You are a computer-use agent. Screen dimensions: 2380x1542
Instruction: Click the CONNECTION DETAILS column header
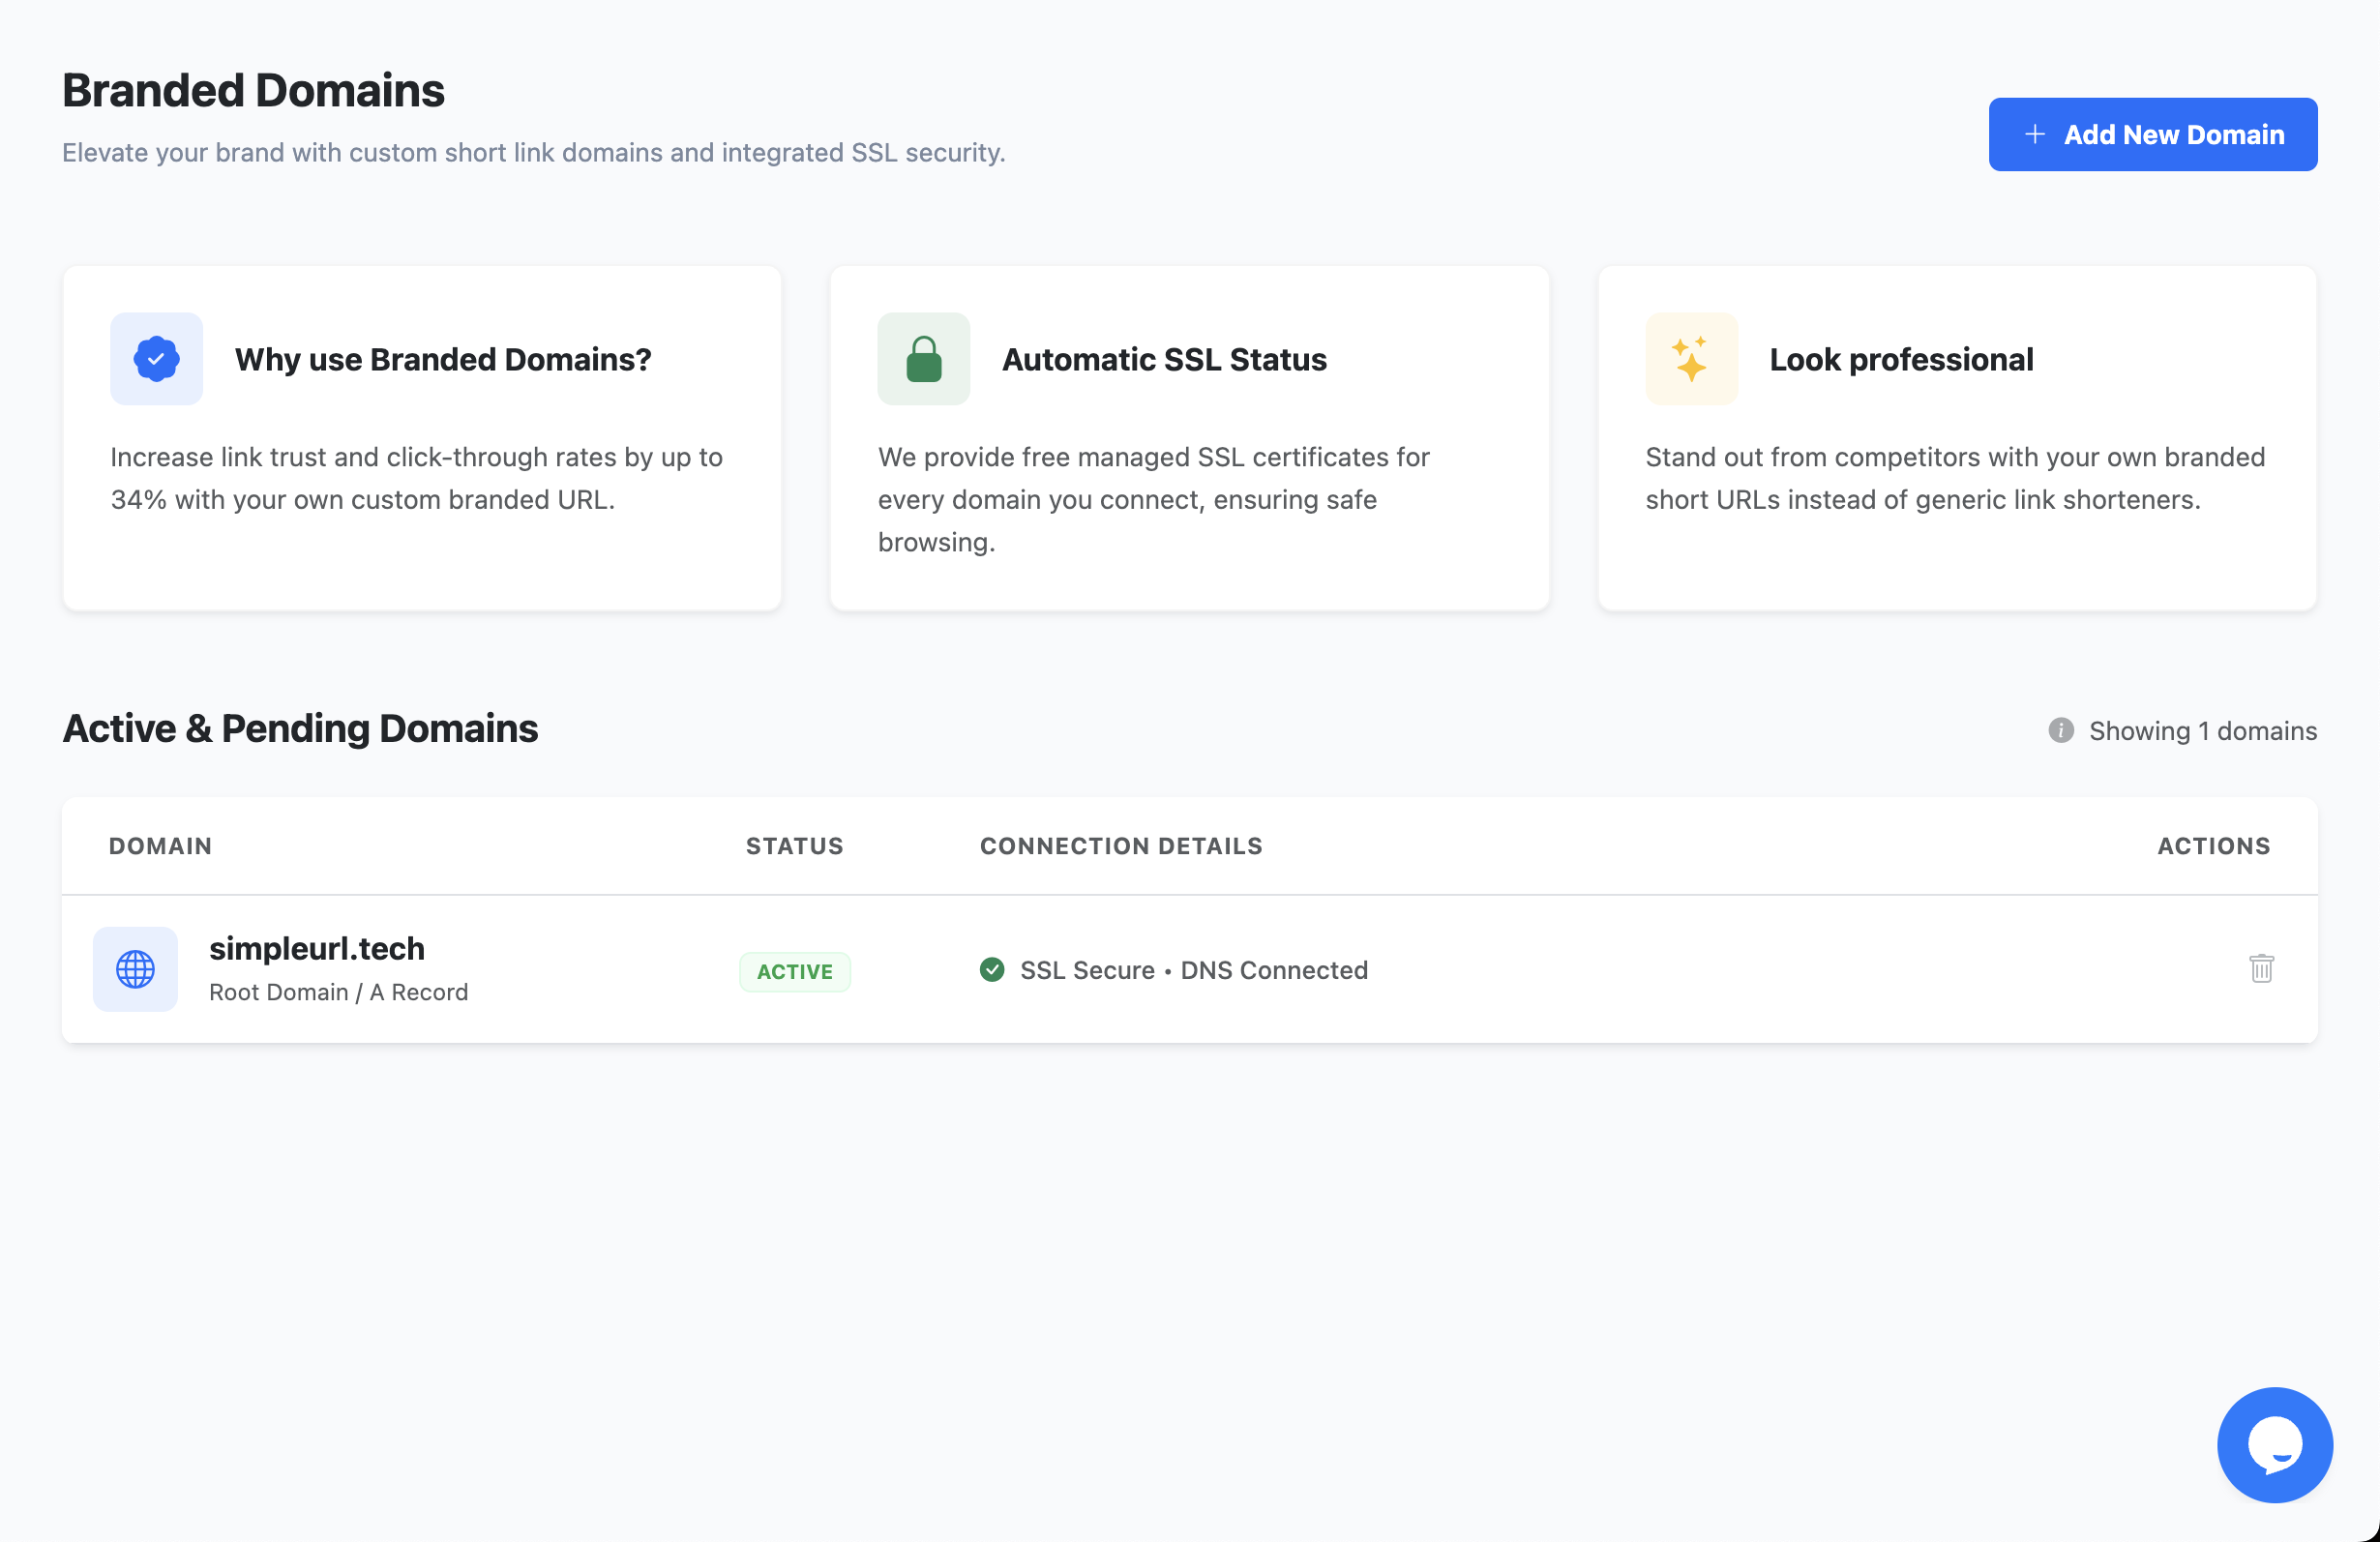[x=1121, y=846]
